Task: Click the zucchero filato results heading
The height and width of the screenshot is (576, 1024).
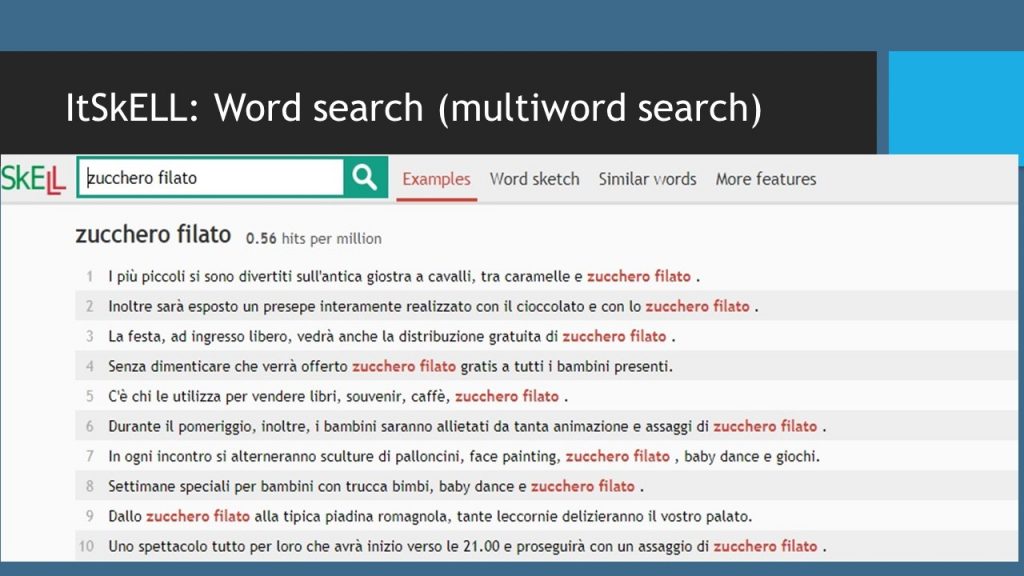Action: (x=153, y=236)
